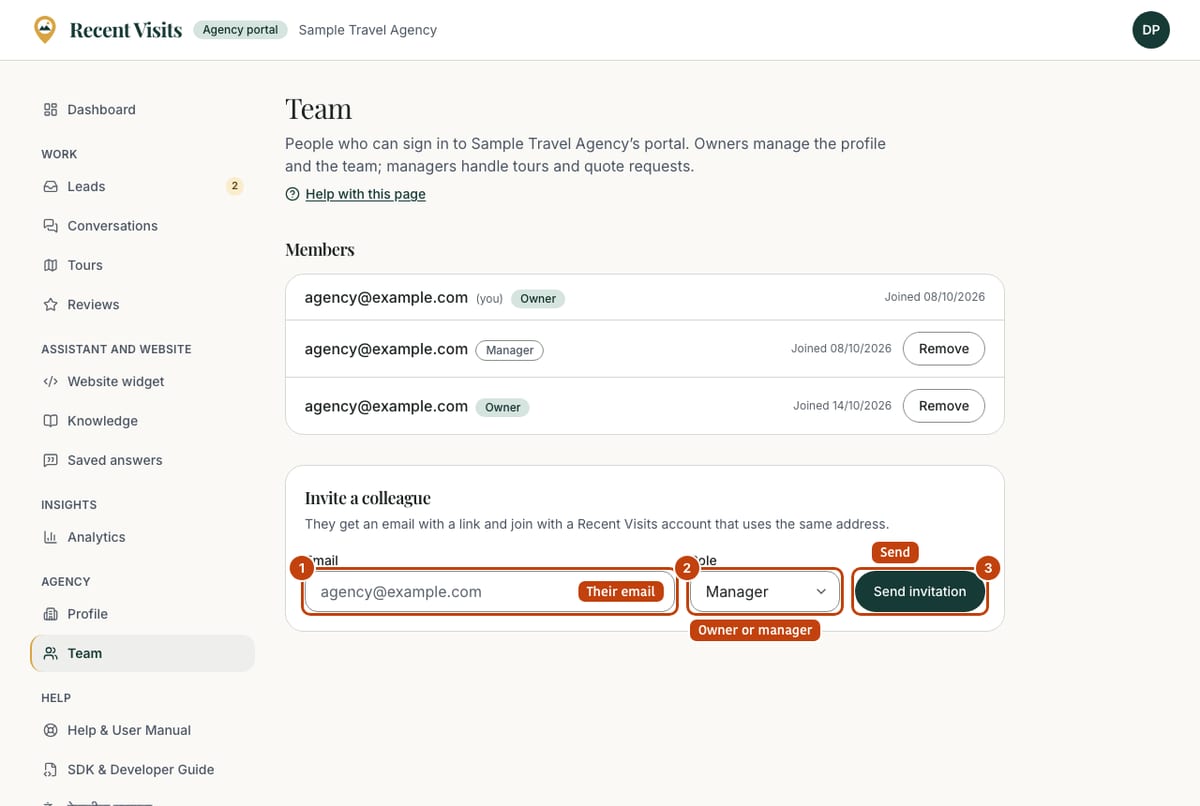Click the question mark help circle icon

[292, 194]
